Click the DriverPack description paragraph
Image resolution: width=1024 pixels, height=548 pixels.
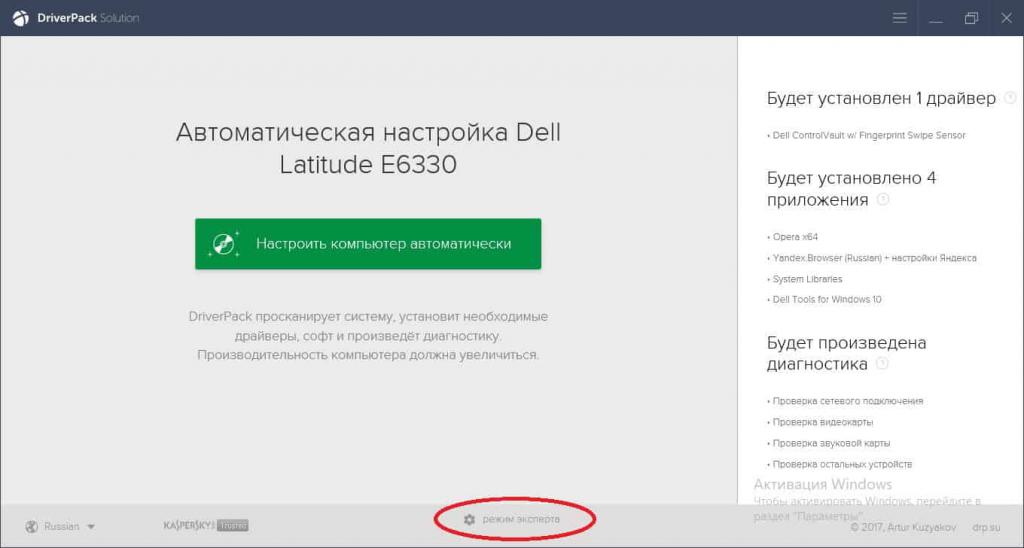368,336
